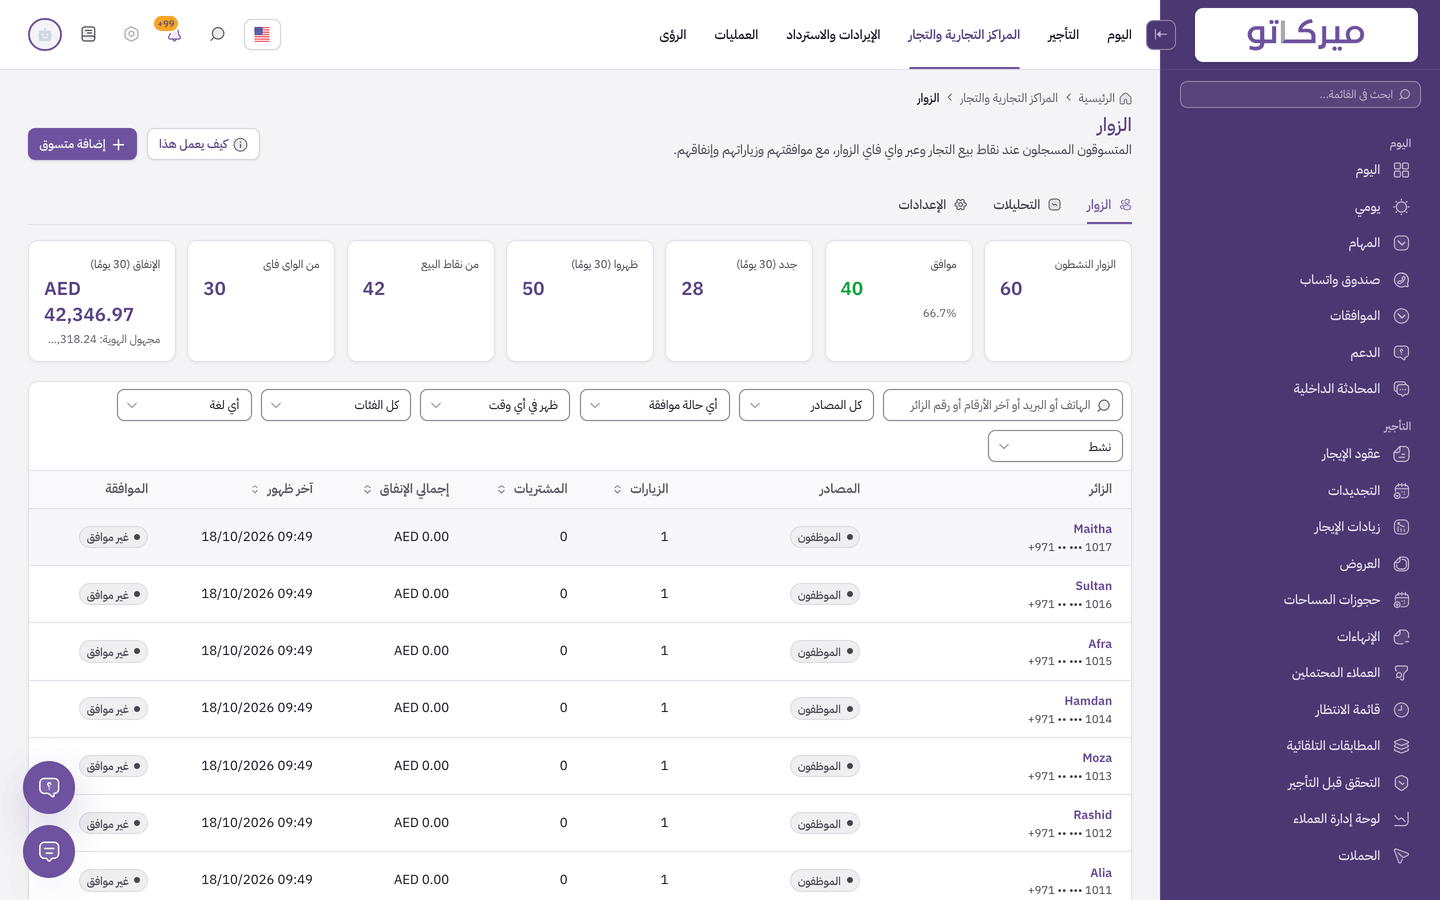Sort the table by آخر ظهور column
Image resolution: width=1440 pixels, height=900 pixels.
tap(282, 489)
